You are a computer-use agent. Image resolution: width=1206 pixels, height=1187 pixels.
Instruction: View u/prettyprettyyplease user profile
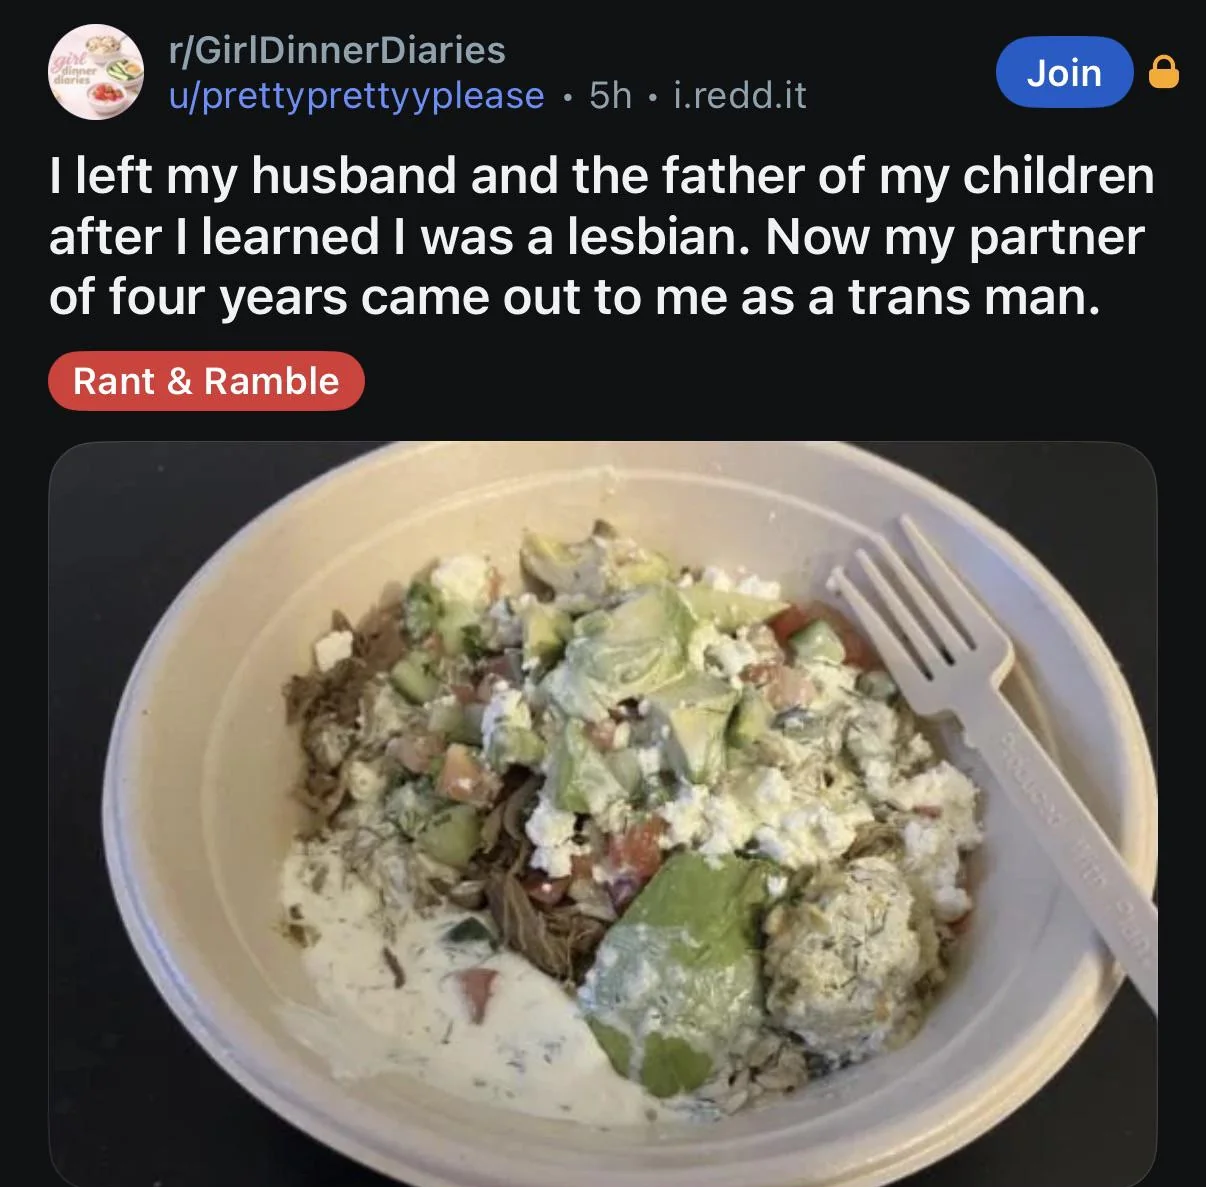(356, 95)
